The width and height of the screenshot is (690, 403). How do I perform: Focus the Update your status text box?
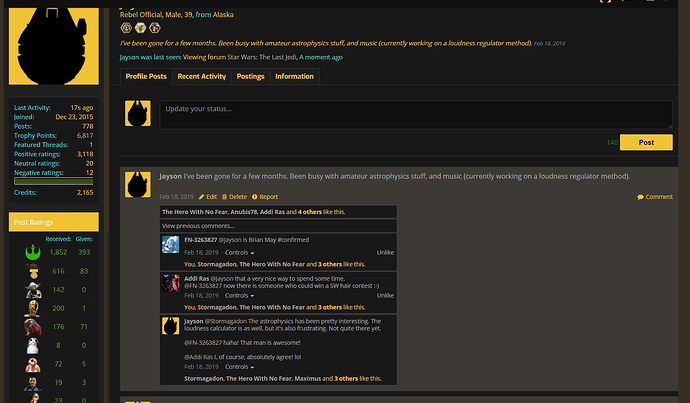416,115
